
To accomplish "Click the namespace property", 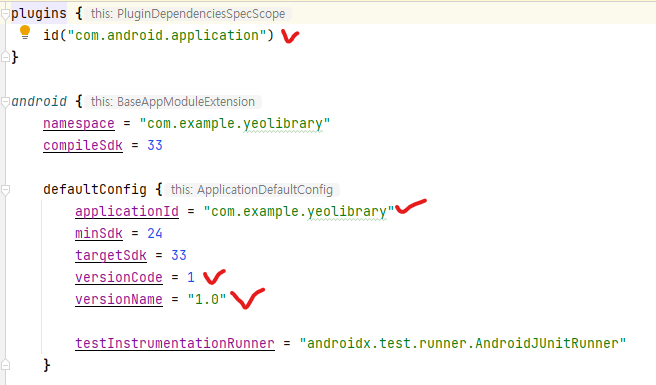I will [x=79, y=124].
